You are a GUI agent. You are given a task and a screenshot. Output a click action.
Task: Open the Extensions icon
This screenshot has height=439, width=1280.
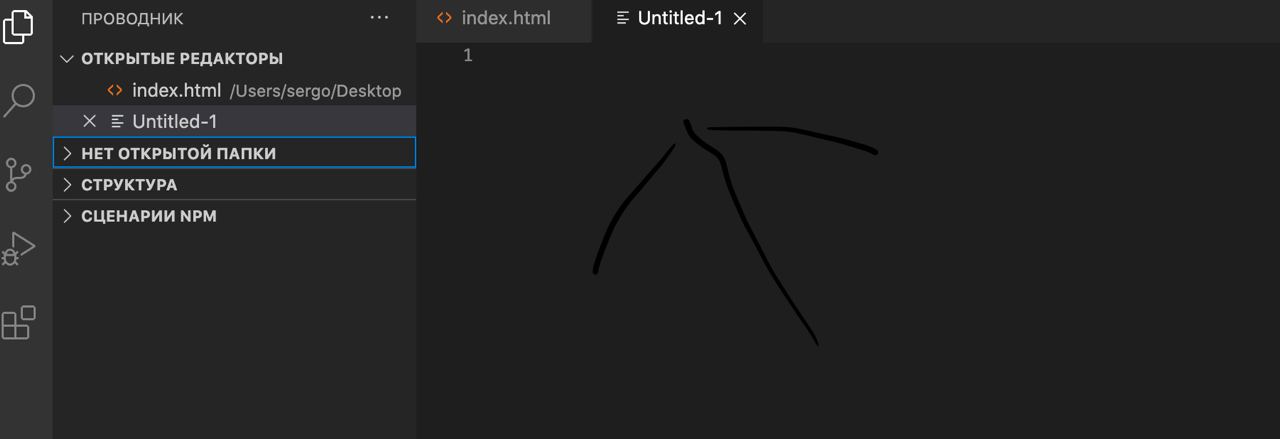pyautogui.click(x=19, y=322)
